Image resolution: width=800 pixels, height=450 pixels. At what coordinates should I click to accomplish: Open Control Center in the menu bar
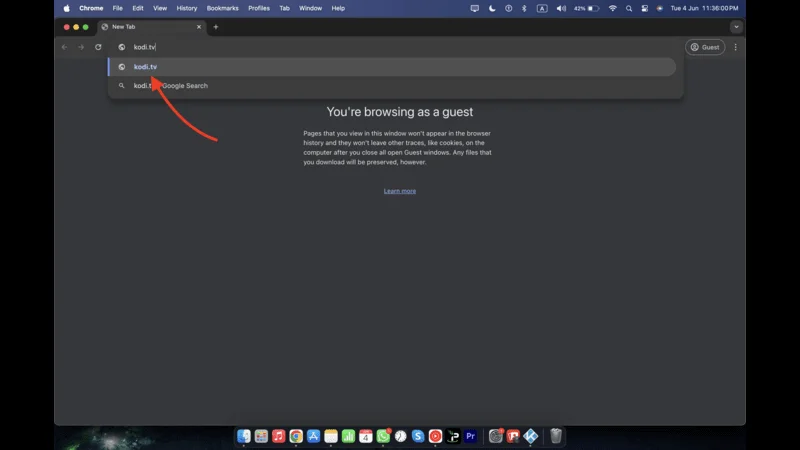pos(644,8)
